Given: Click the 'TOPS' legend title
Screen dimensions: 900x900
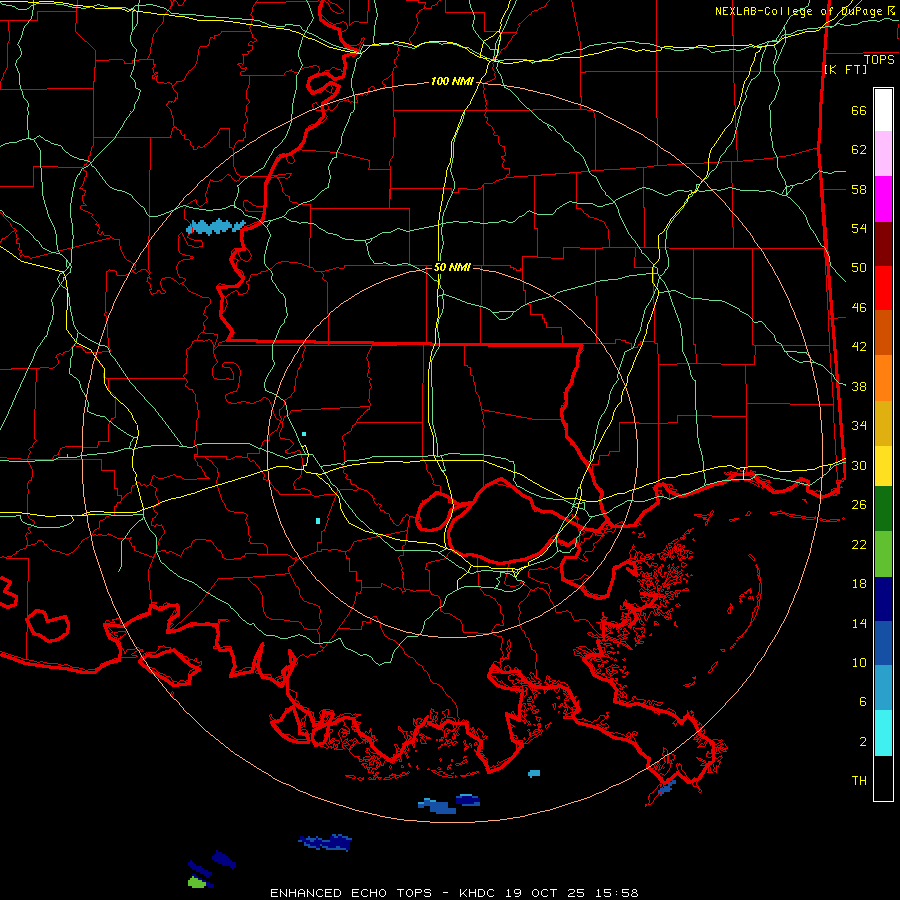Looking at the screenshot, I should point(879,59).
